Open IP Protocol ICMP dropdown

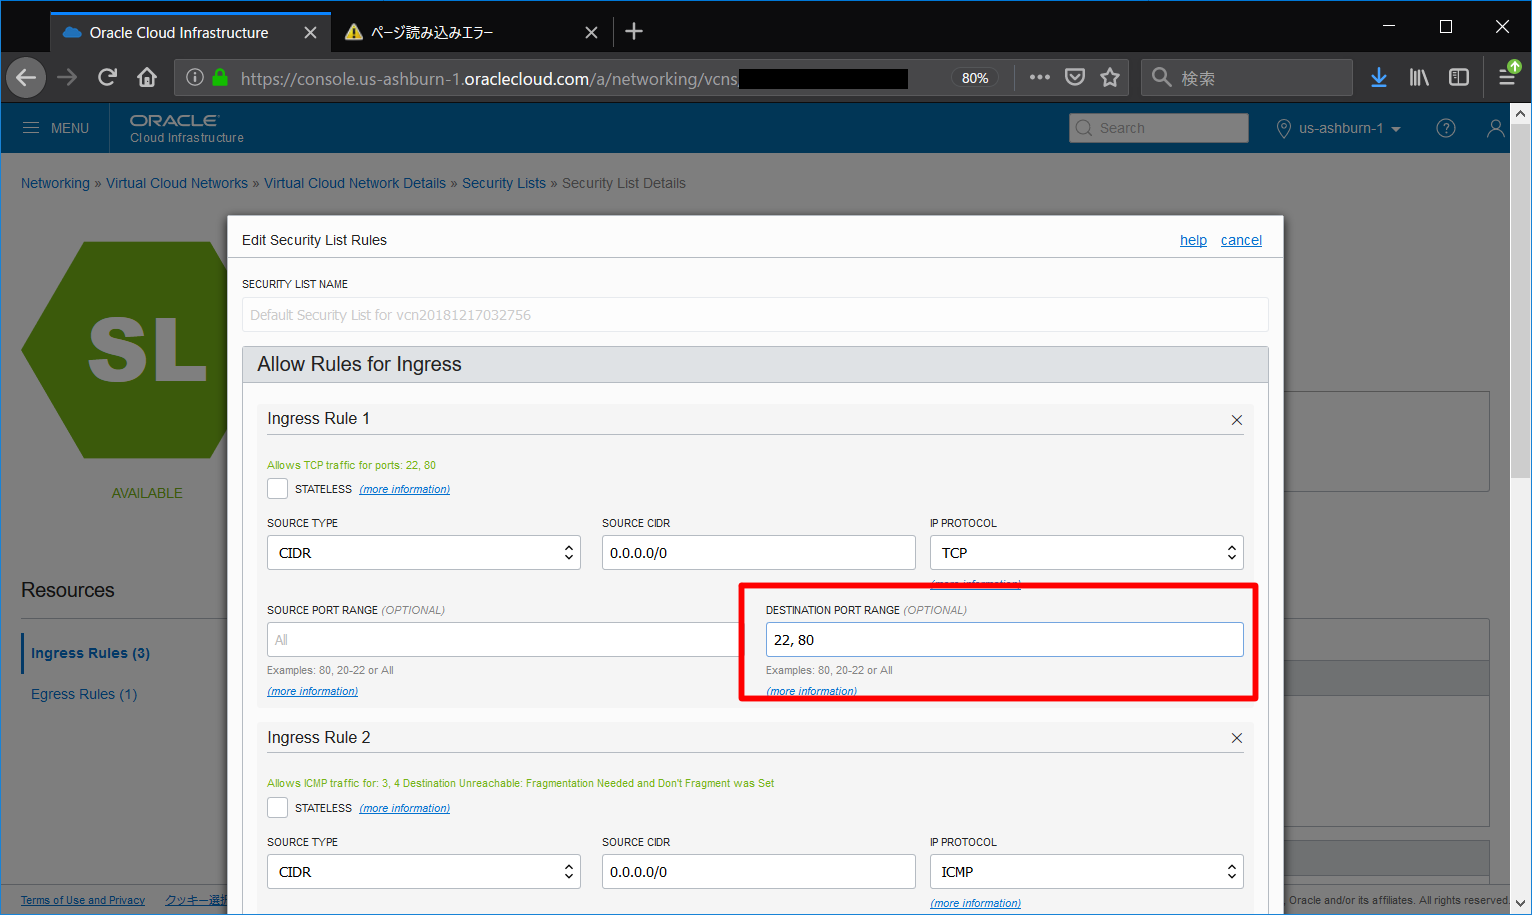coord(1087,872)
